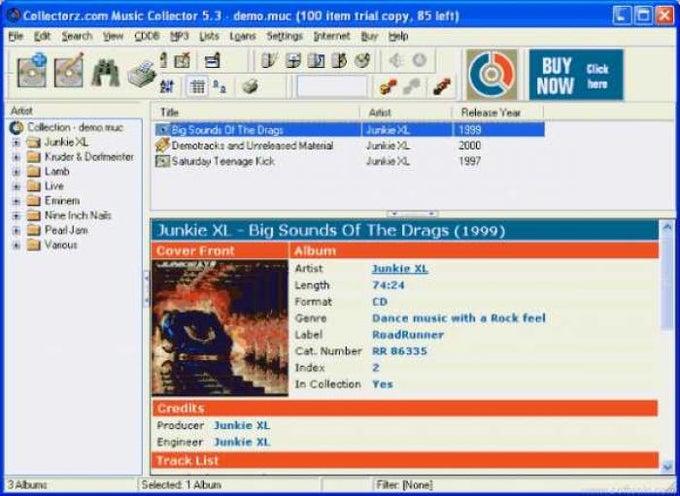
Task: Click the details pane scrollbar thumb
Action: coord(667,282)
